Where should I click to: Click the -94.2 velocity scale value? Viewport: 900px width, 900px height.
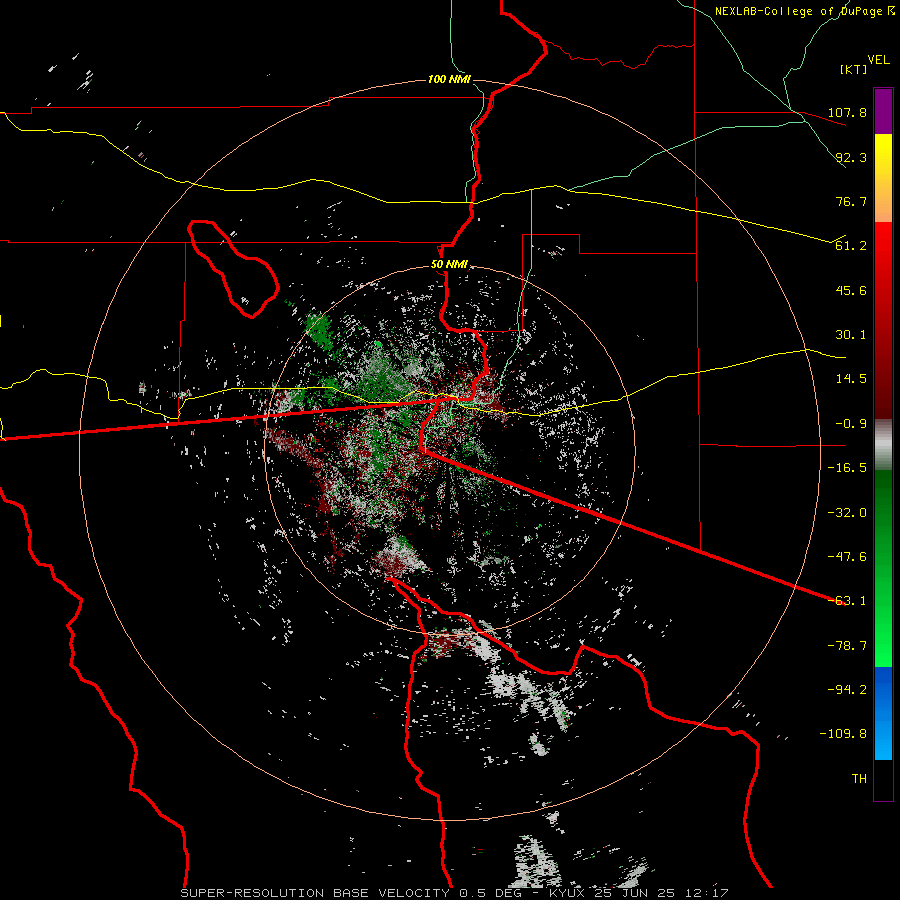[x=847, y=690]
